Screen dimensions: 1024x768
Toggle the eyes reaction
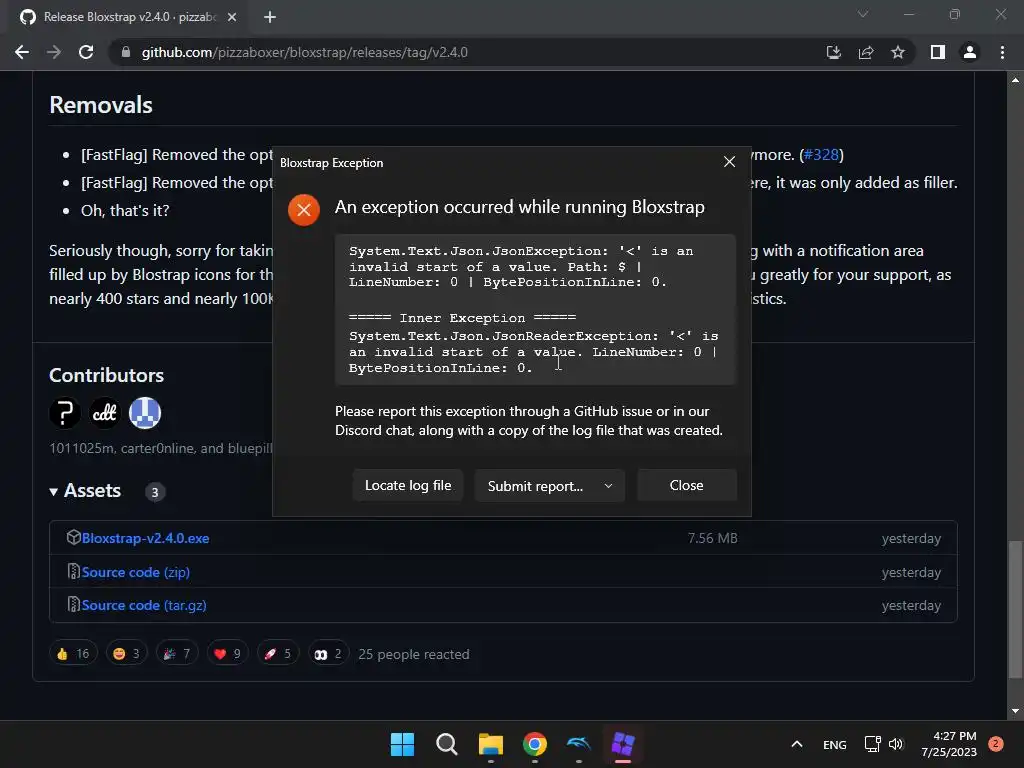328,654
